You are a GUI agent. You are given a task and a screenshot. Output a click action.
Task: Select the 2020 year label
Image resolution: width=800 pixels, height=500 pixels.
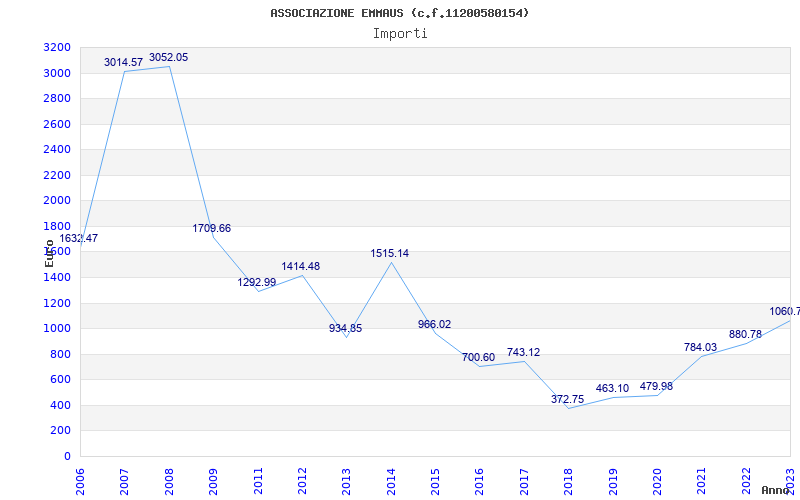coord(657,482)
